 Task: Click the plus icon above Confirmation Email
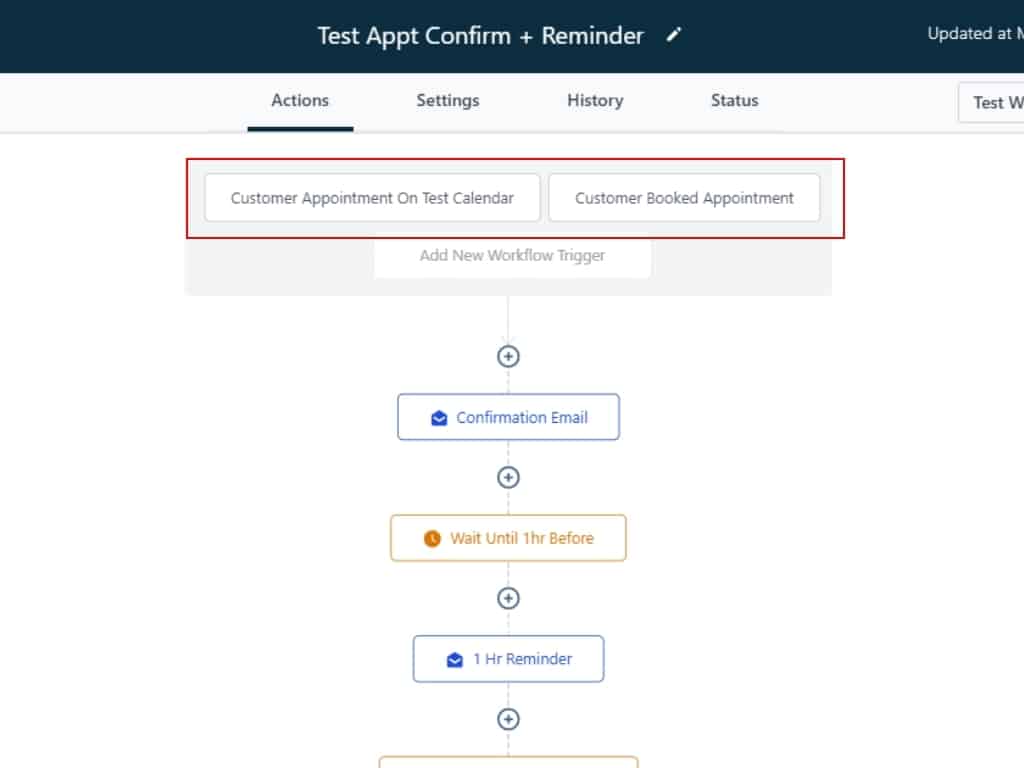click(x=508, y=356)
